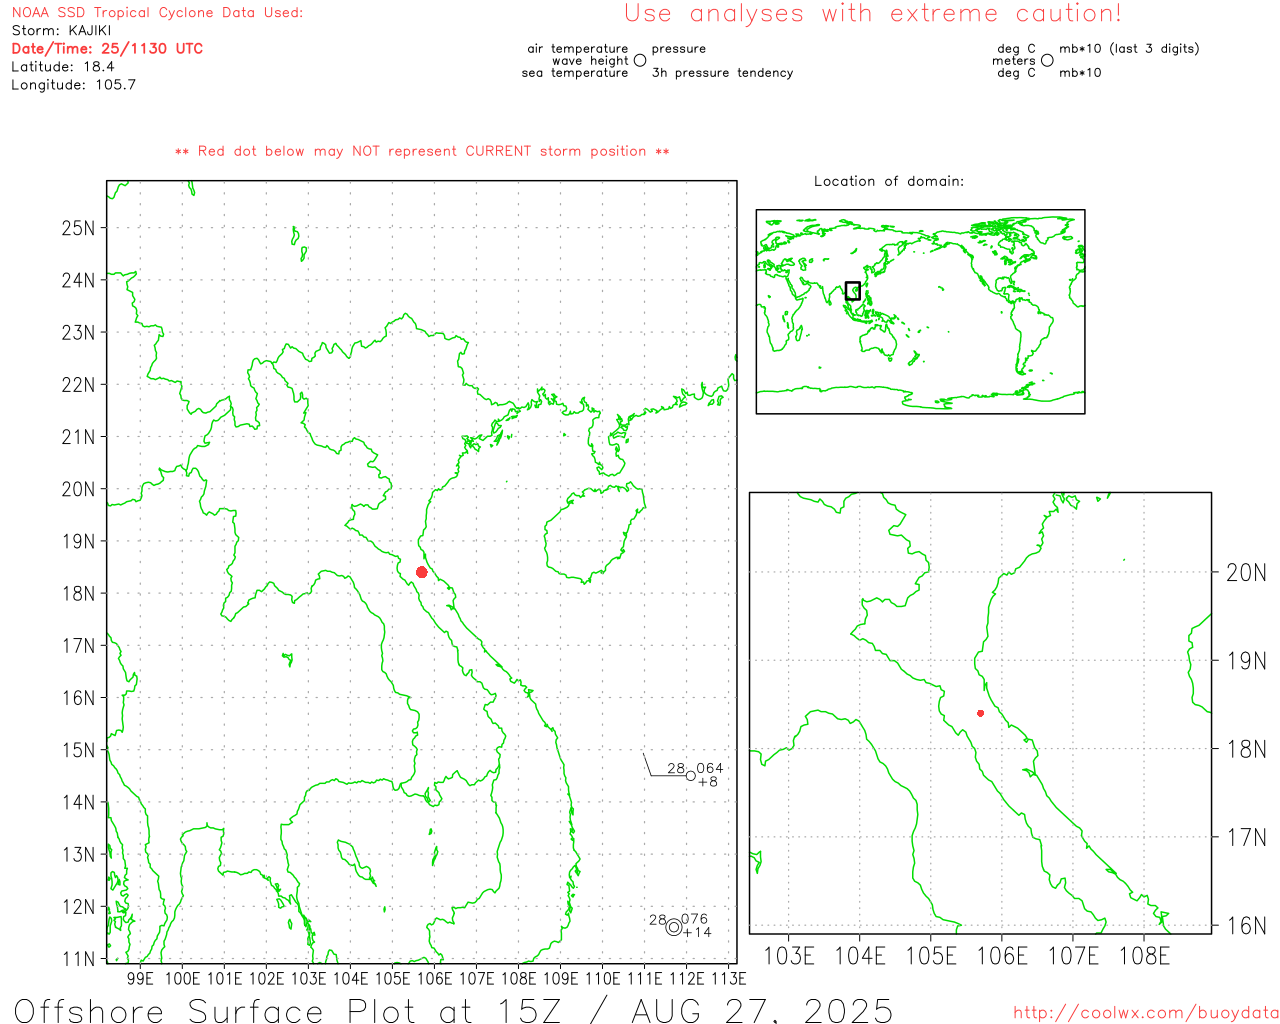Click the legend circle next to 'mb*10'
1280x1024 pixels.
point(1047,60)
